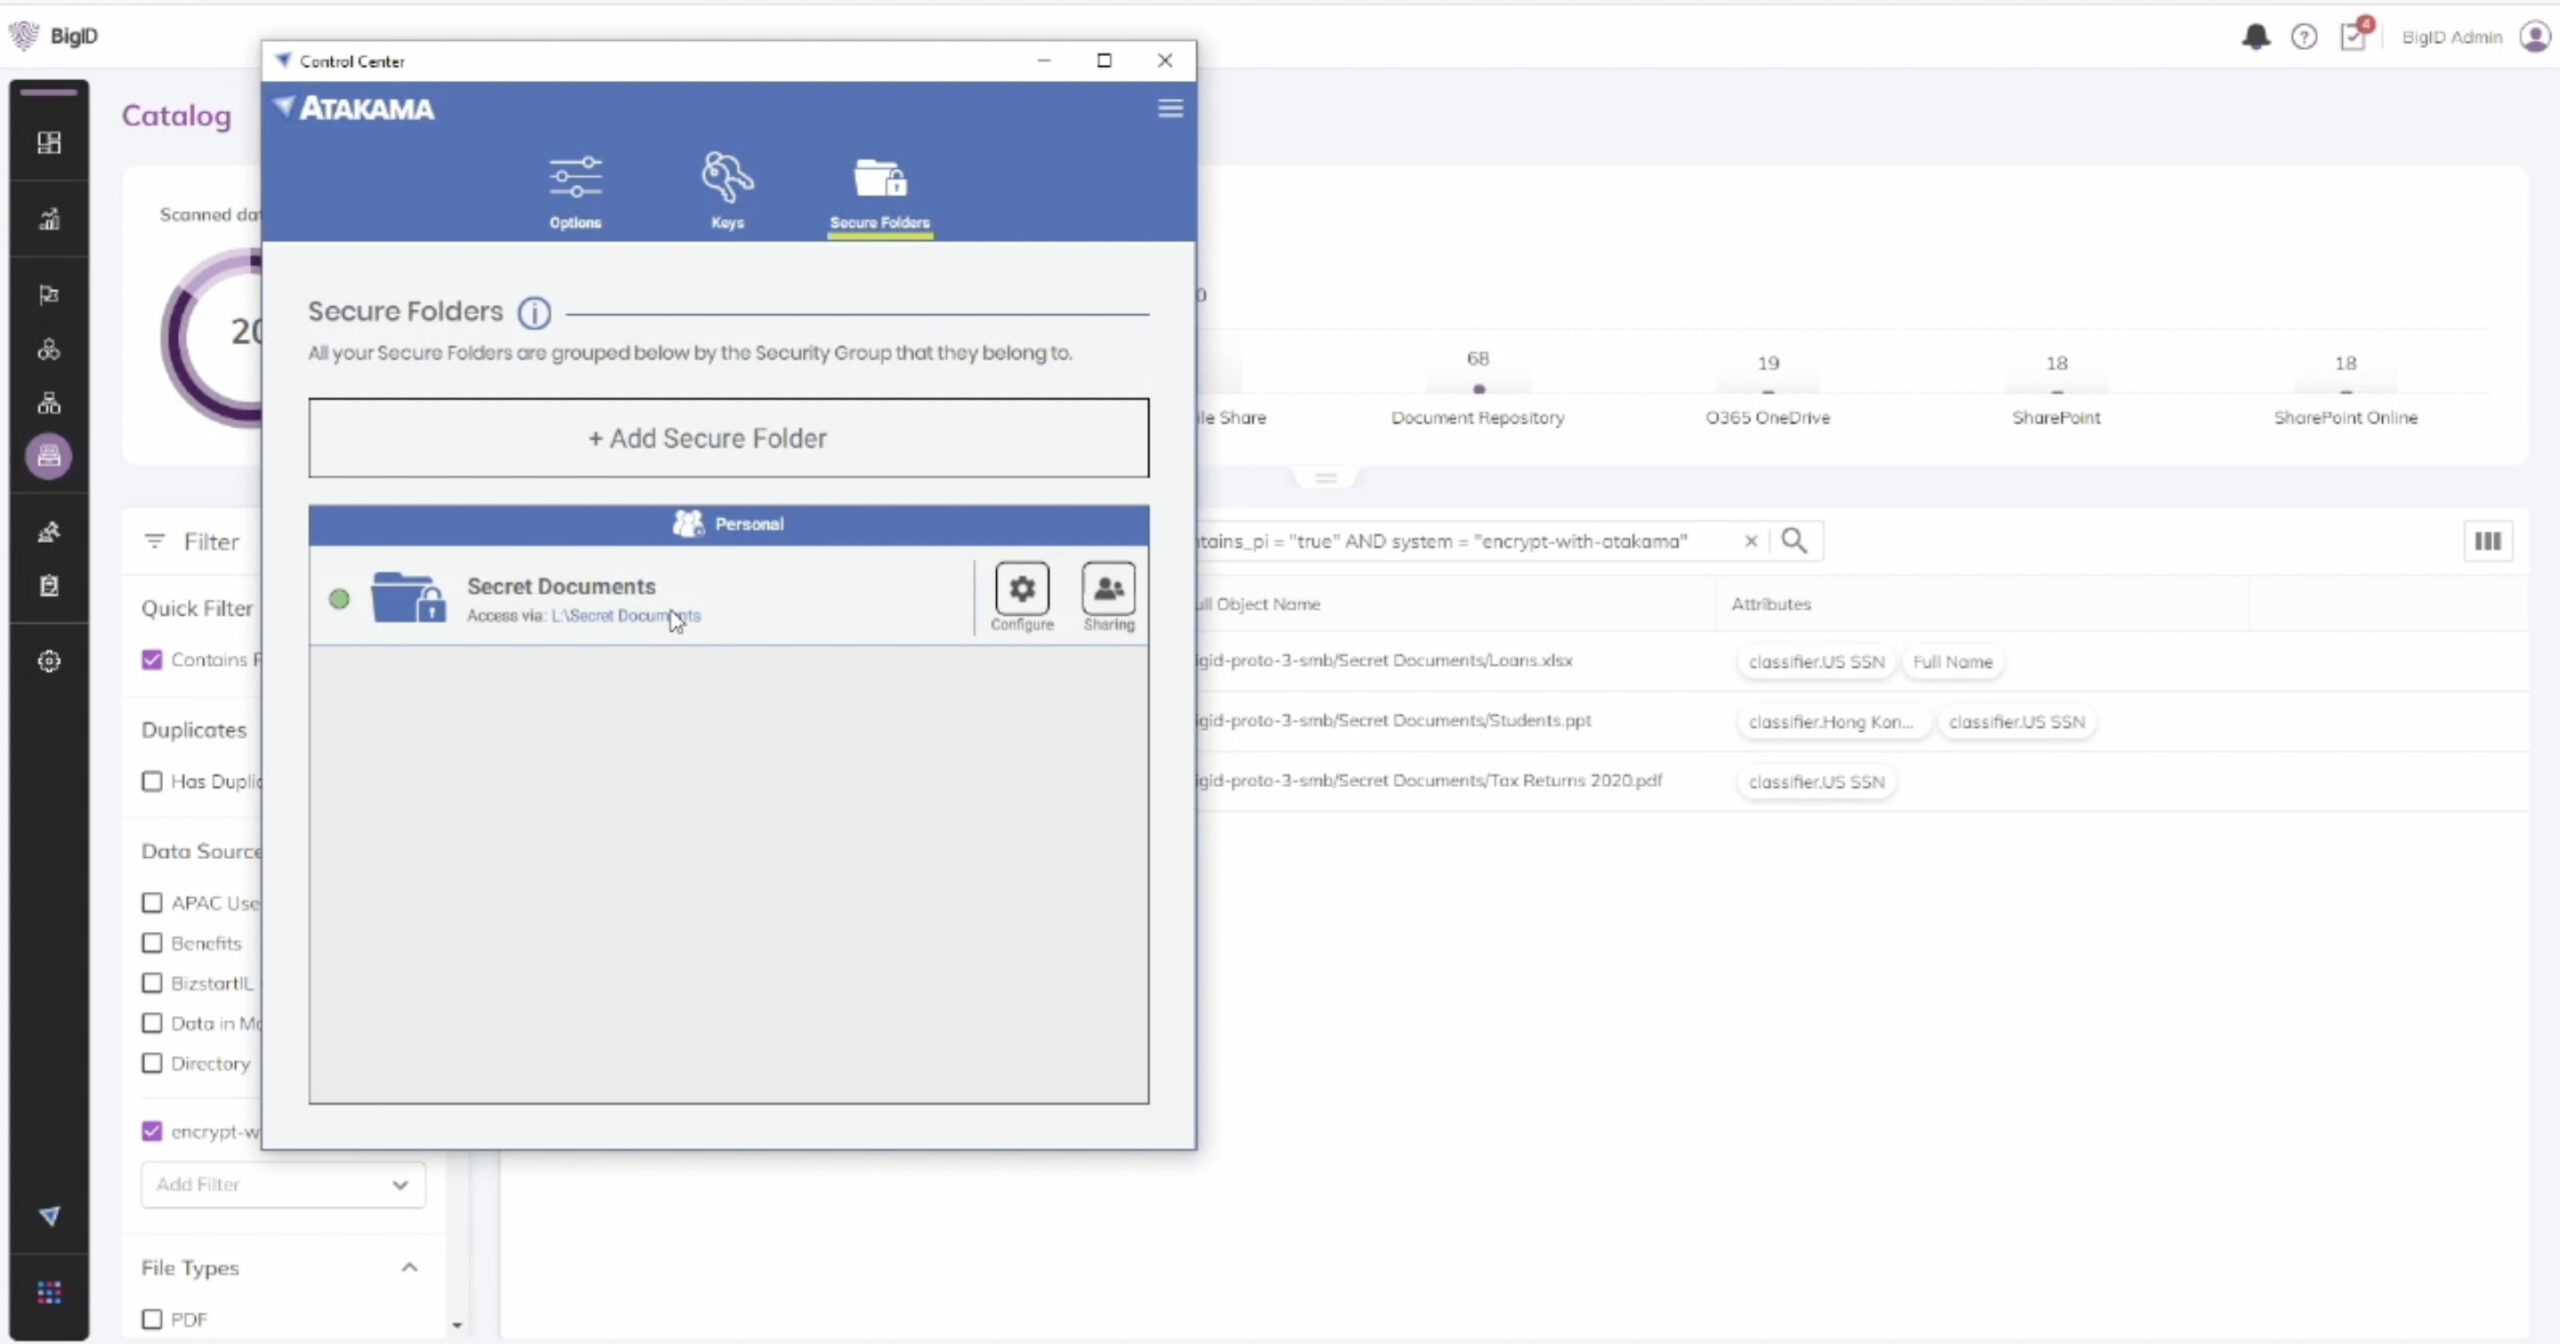Viewport: 2560px width, 1344px height.
Task: Clear the catalog search query
Action: point(1750,541)
